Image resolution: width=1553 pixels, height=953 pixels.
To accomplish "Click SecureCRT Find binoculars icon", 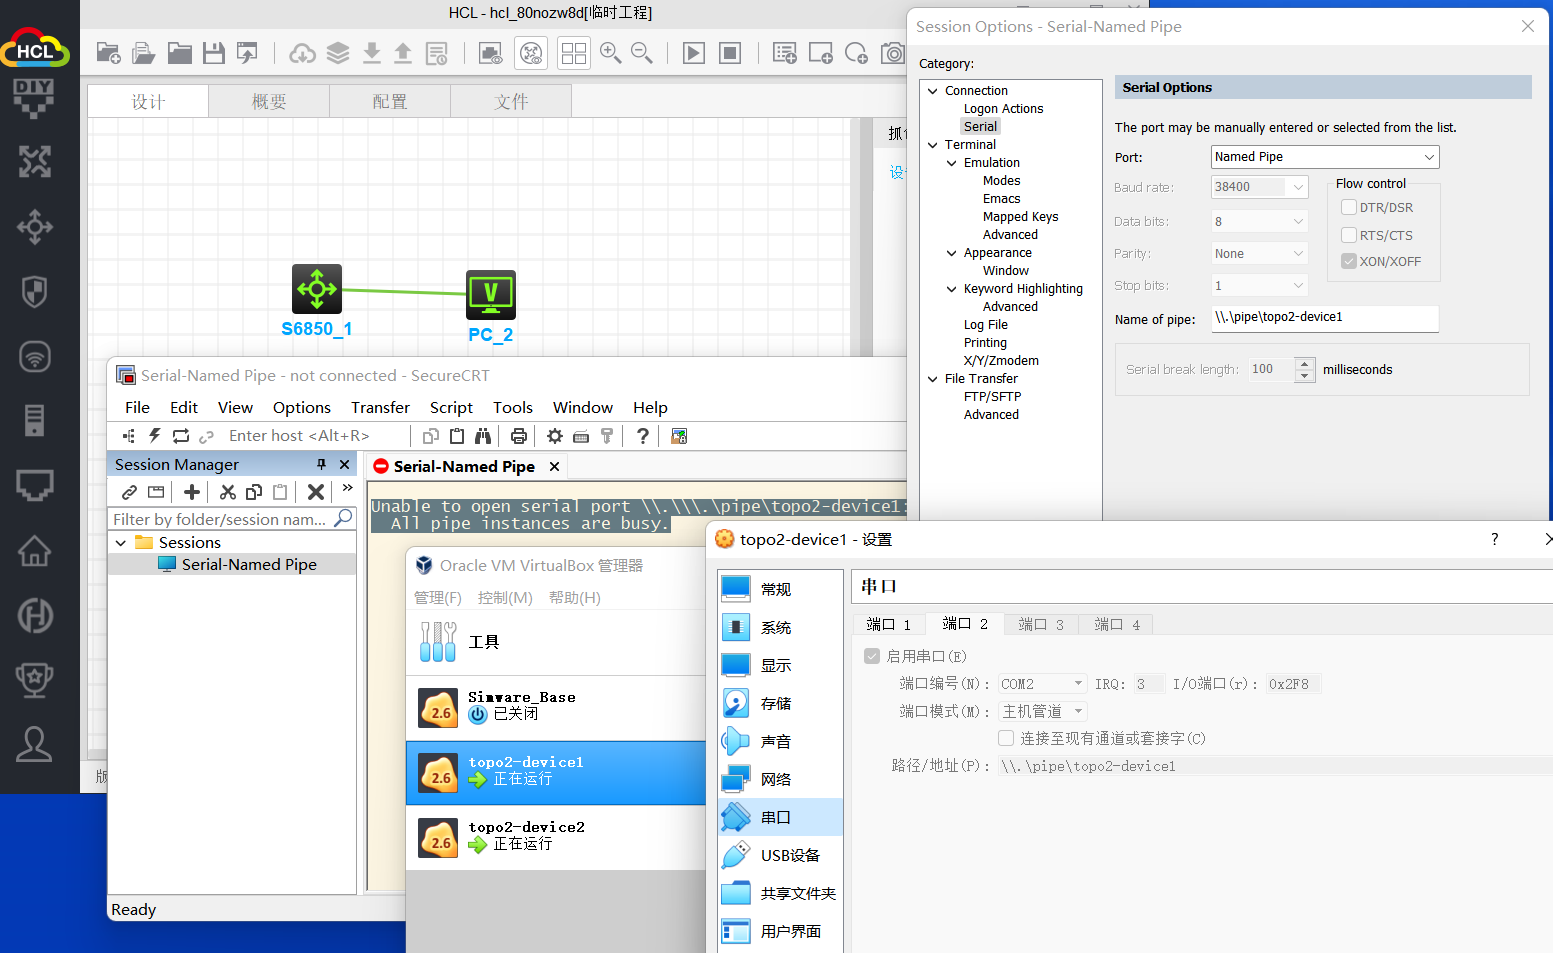I will tap(483, 436).
